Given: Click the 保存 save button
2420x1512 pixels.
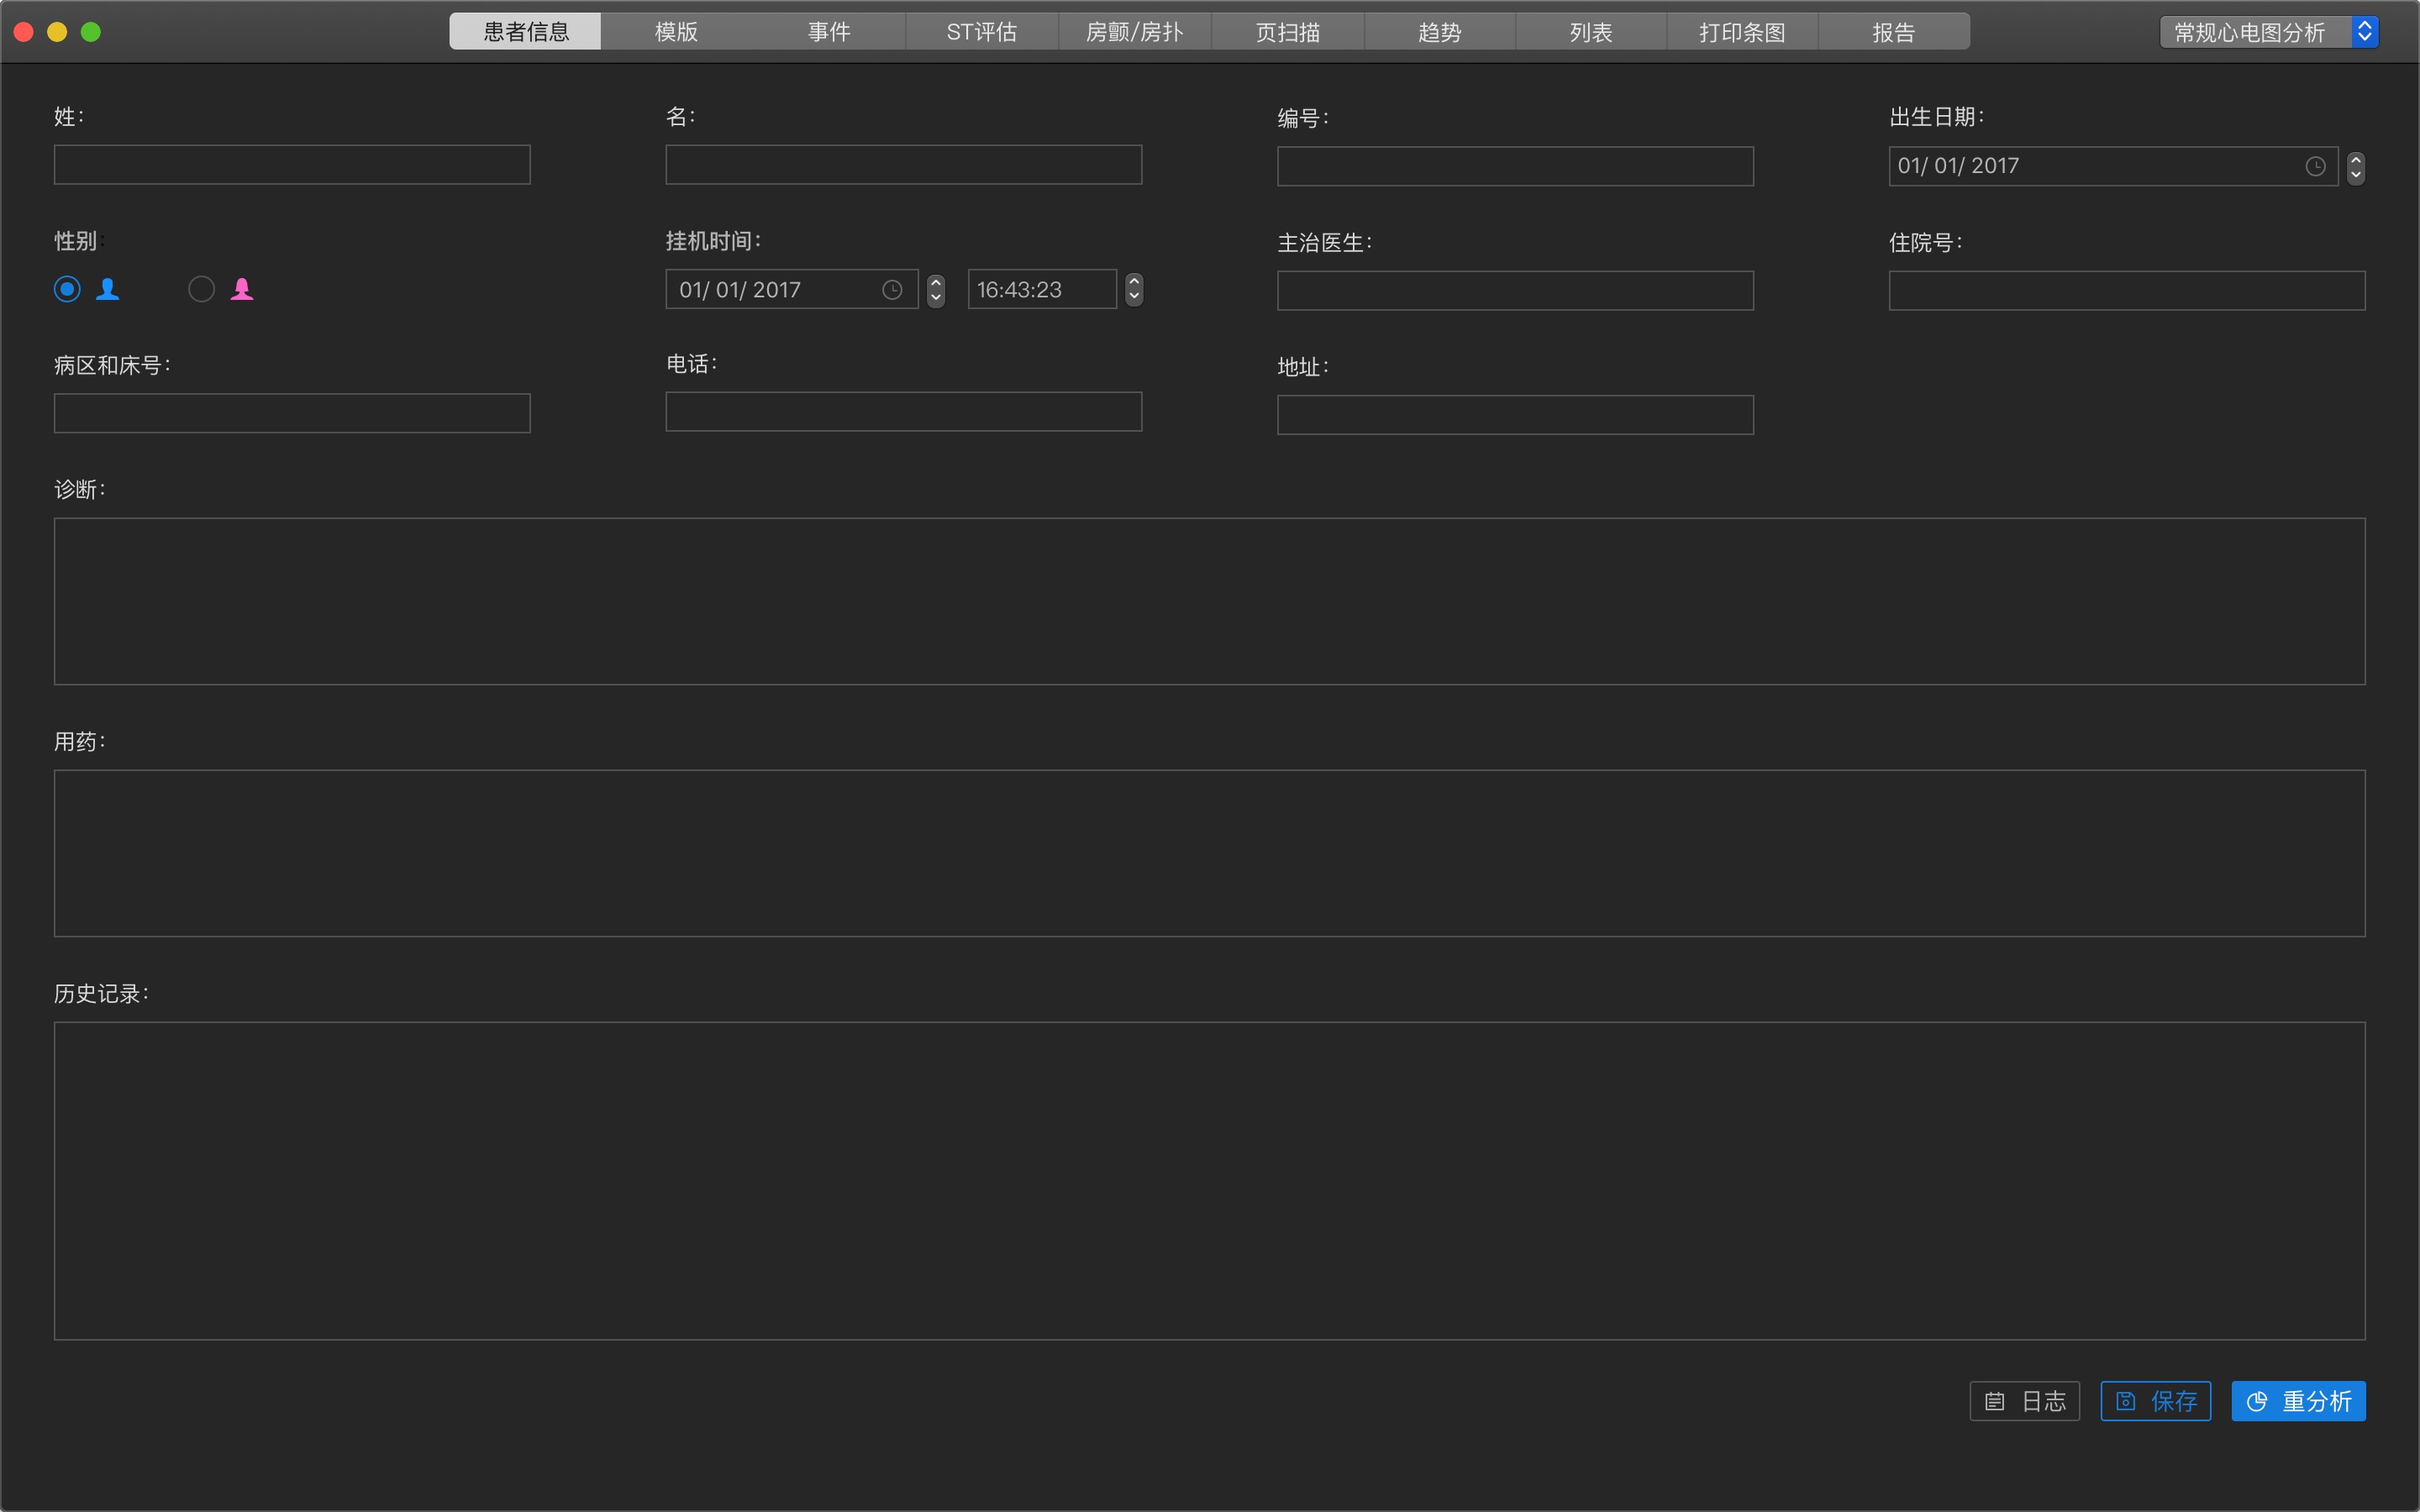Looking at the screenshot, I should (2155, 1401).
